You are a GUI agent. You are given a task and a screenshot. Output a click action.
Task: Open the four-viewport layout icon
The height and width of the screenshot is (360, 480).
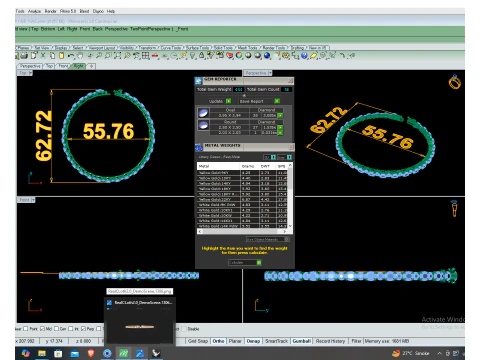pos(146,56)
